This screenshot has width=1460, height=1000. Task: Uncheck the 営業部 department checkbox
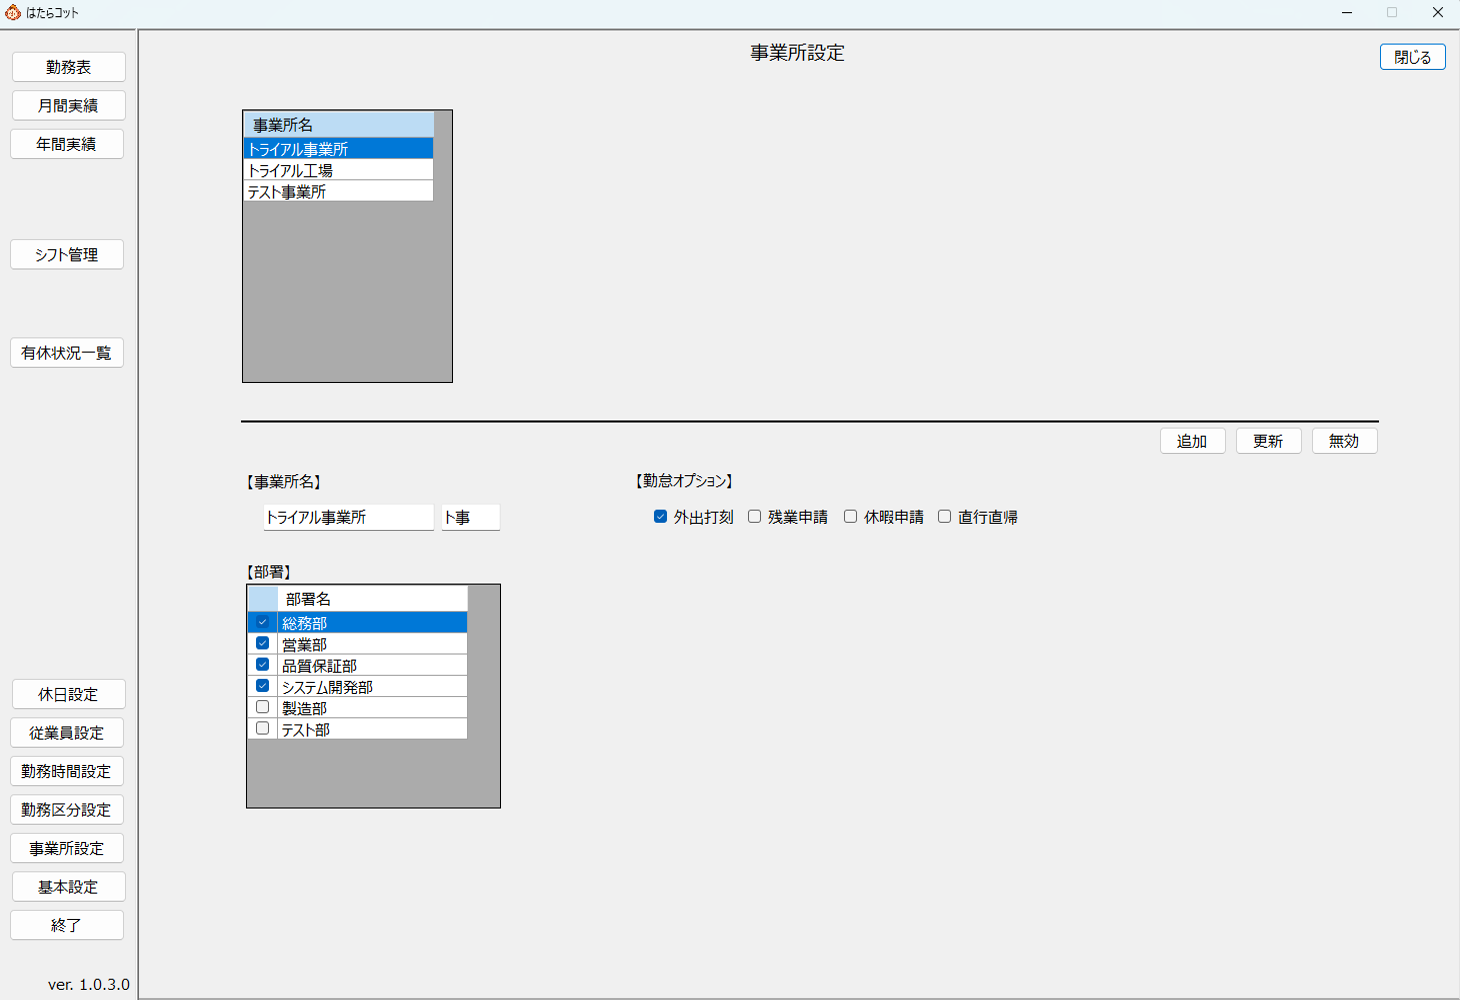click(263, 643)
